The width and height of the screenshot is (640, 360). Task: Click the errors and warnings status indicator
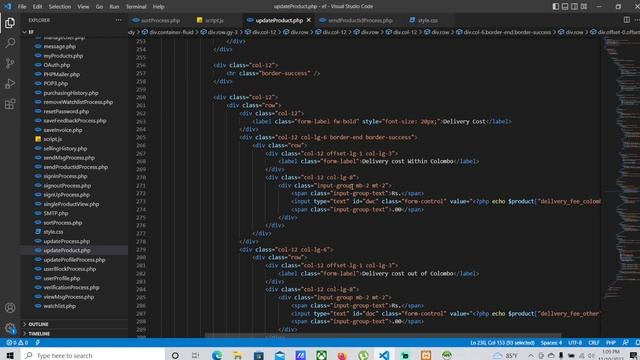click(x=17, y=342)
